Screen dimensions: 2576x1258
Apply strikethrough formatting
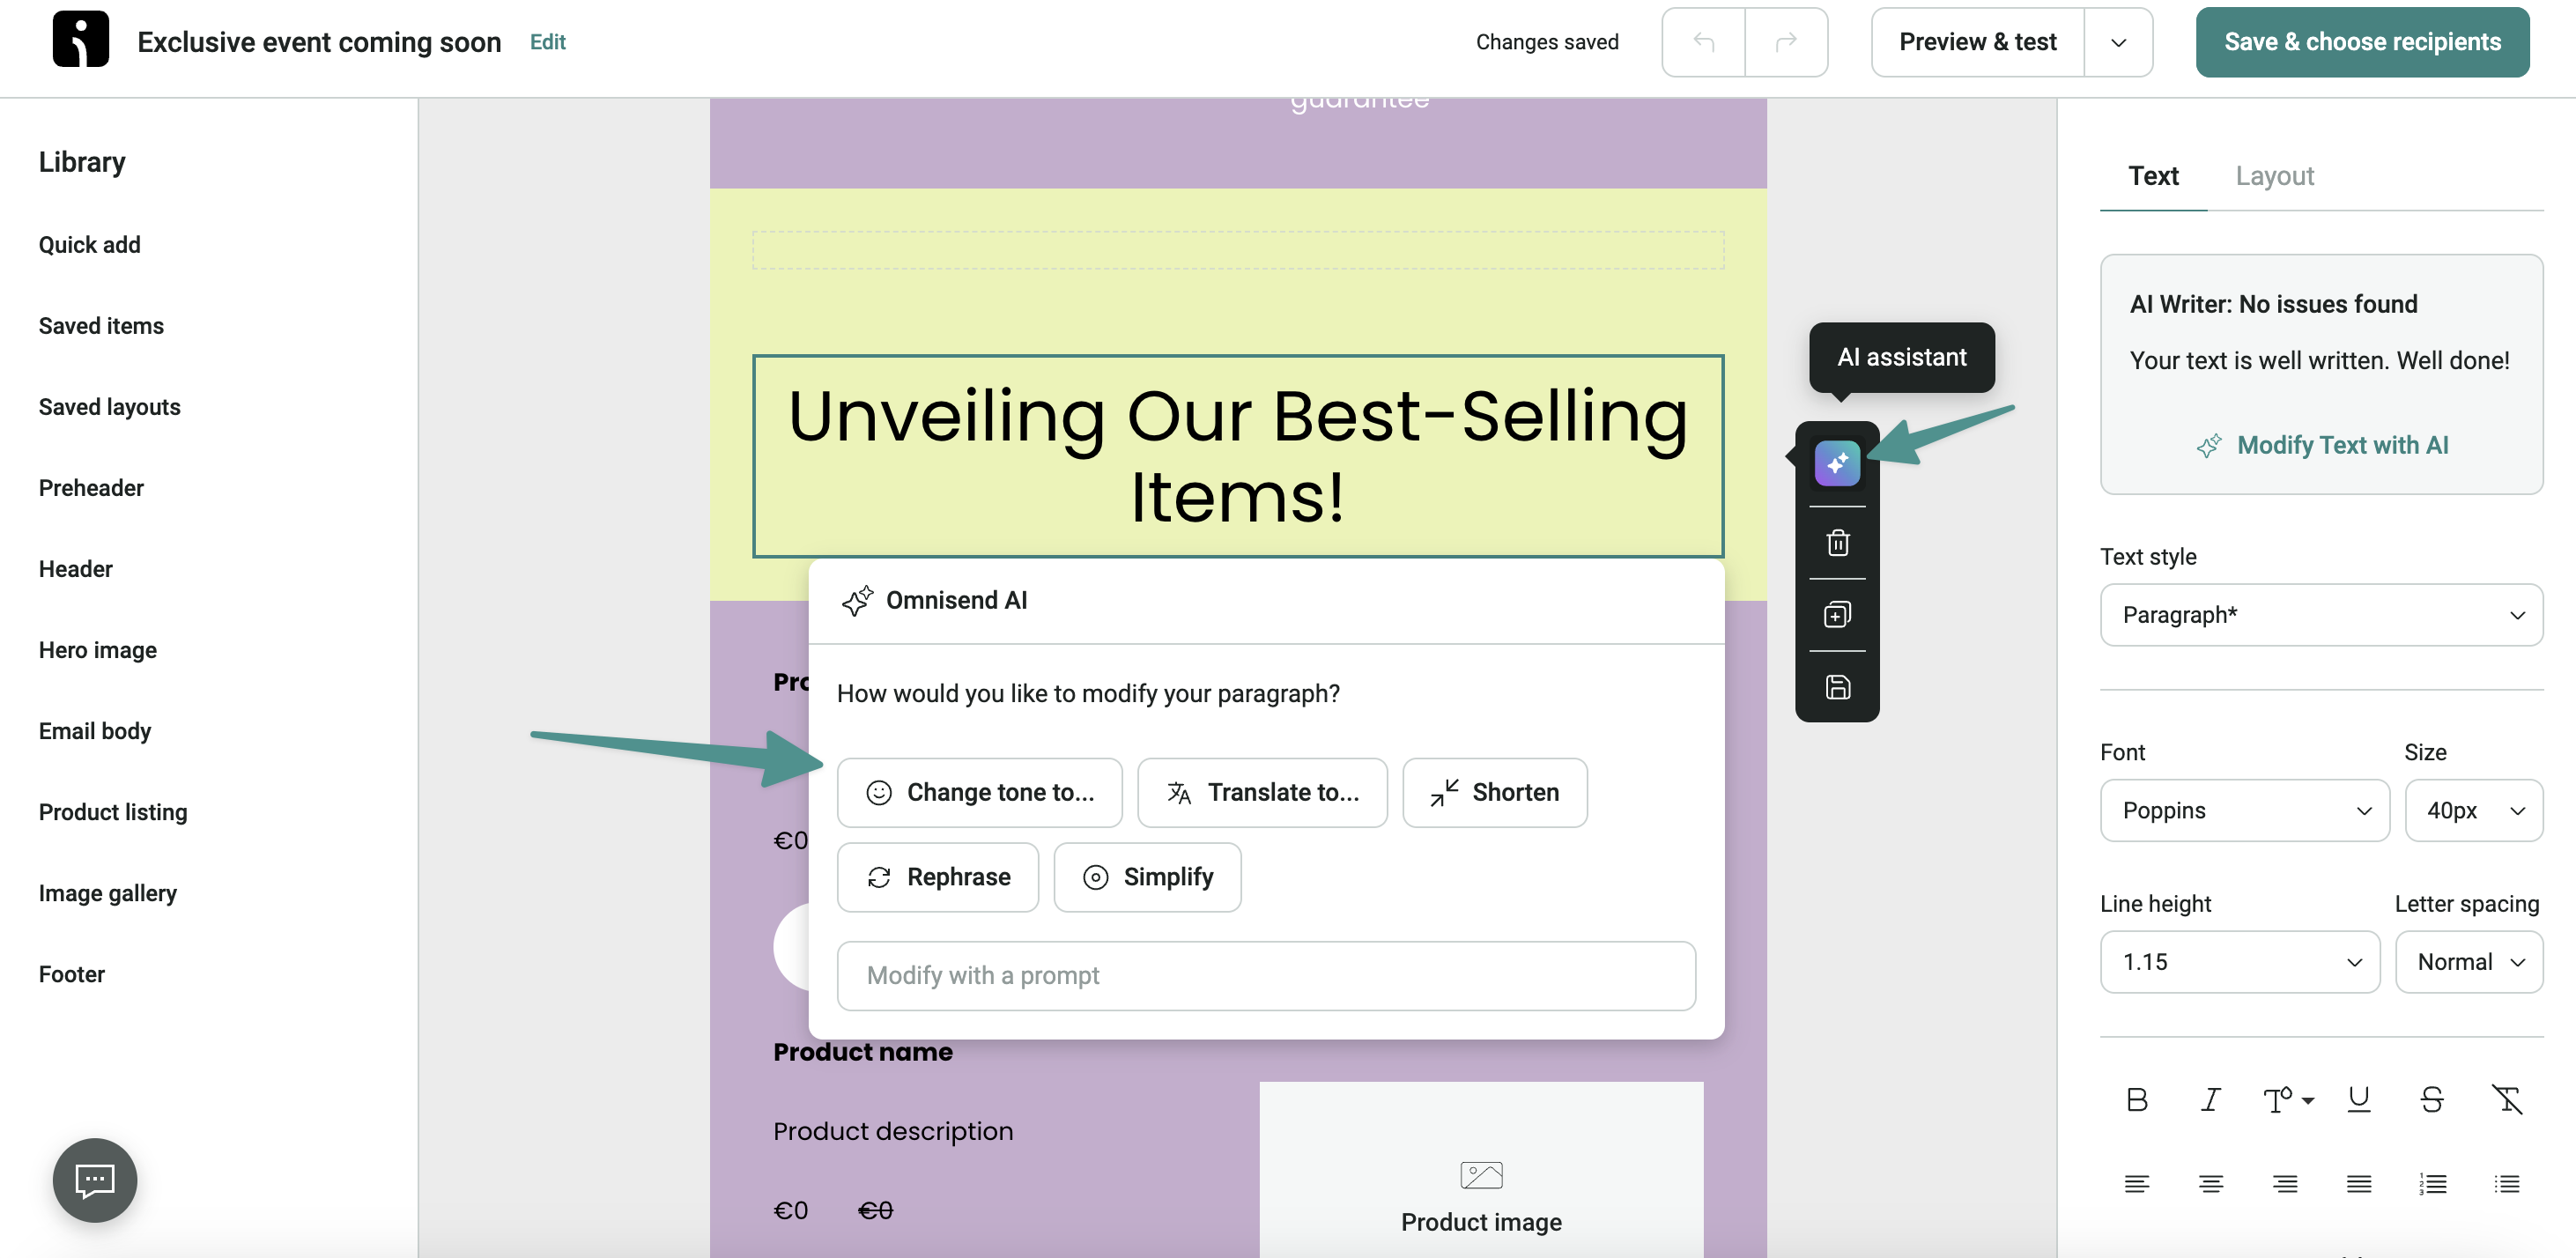tap(2433, 1100)
